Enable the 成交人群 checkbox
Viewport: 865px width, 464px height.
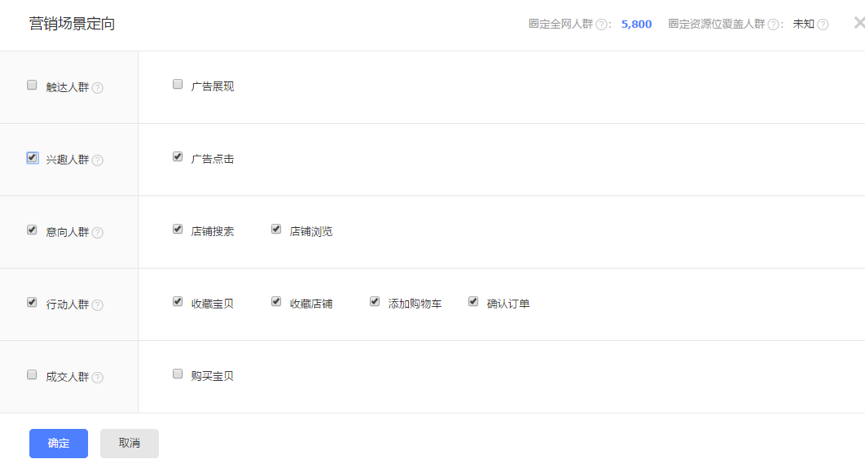[32, 375]
